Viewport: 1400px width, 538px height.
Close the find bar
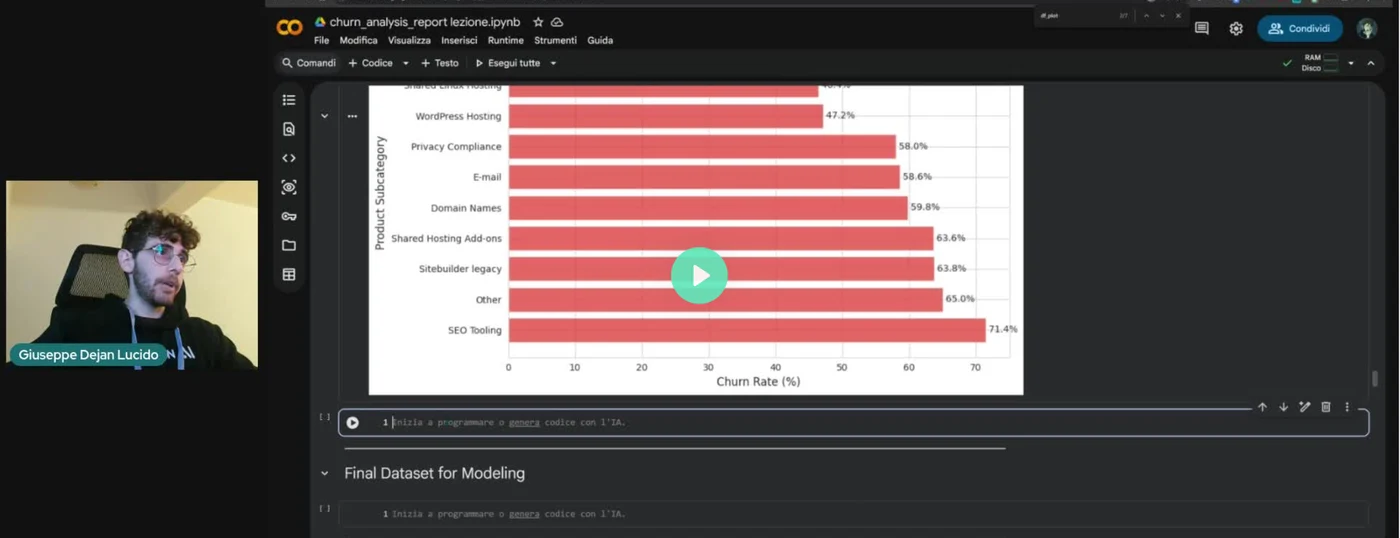(x=1178, y=16)
